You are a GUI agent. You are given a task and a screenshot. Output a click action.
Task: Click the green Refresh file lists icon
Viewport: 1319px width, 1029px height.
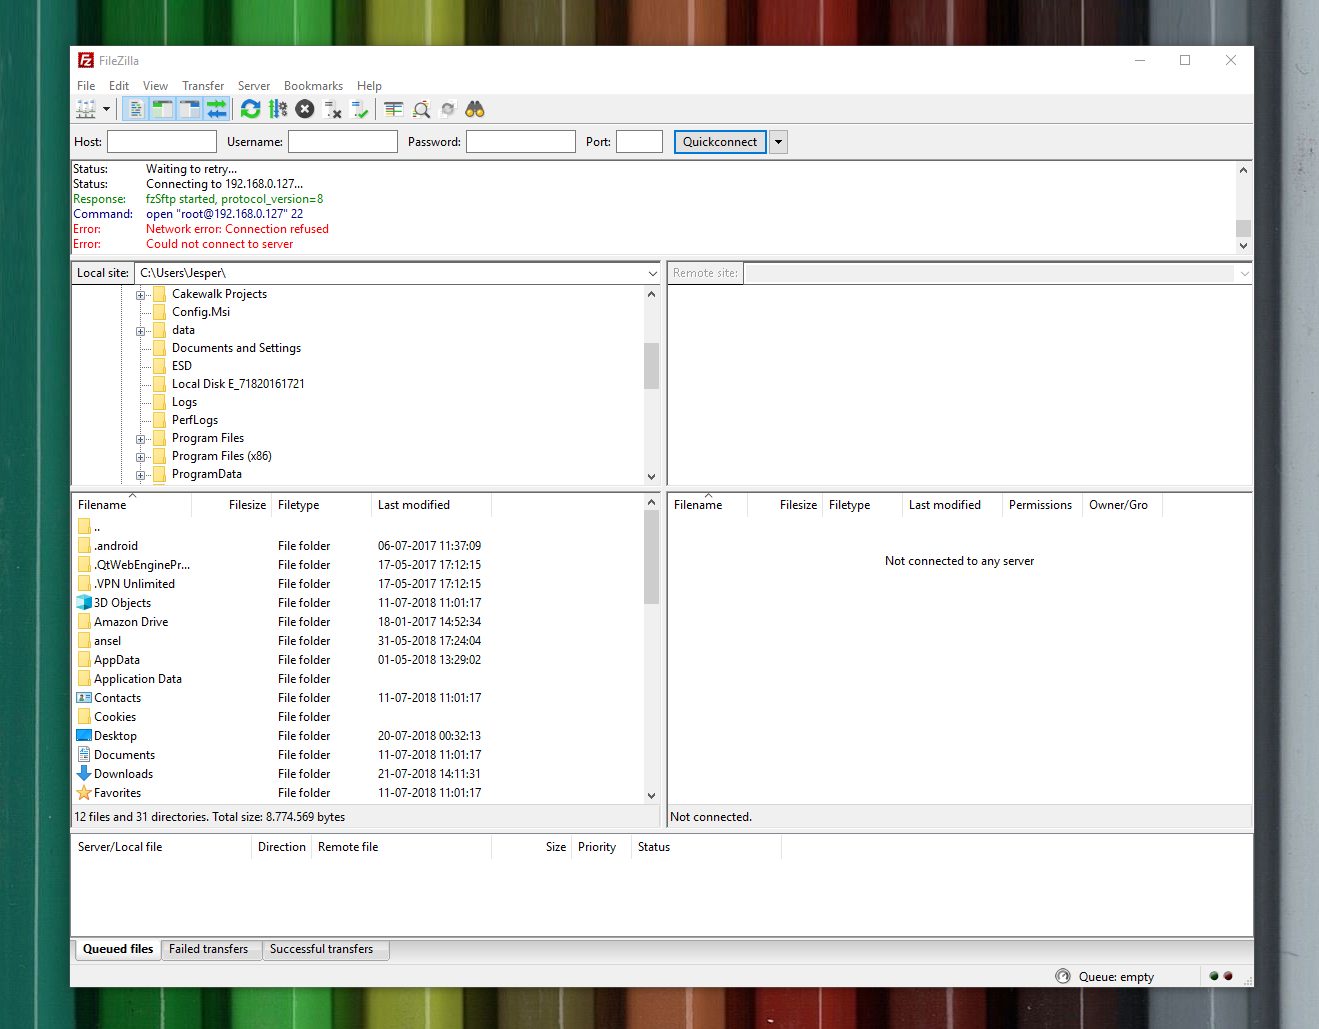click(x=251, y=109)
